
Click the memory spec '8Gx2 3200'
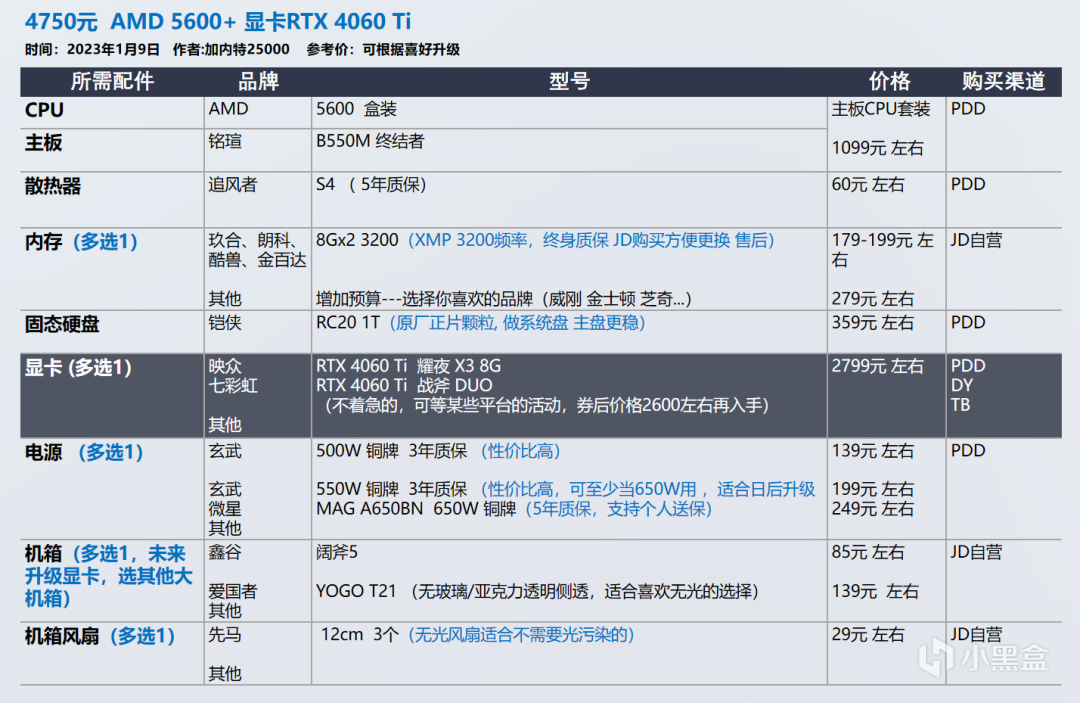[x=357, y=240]
